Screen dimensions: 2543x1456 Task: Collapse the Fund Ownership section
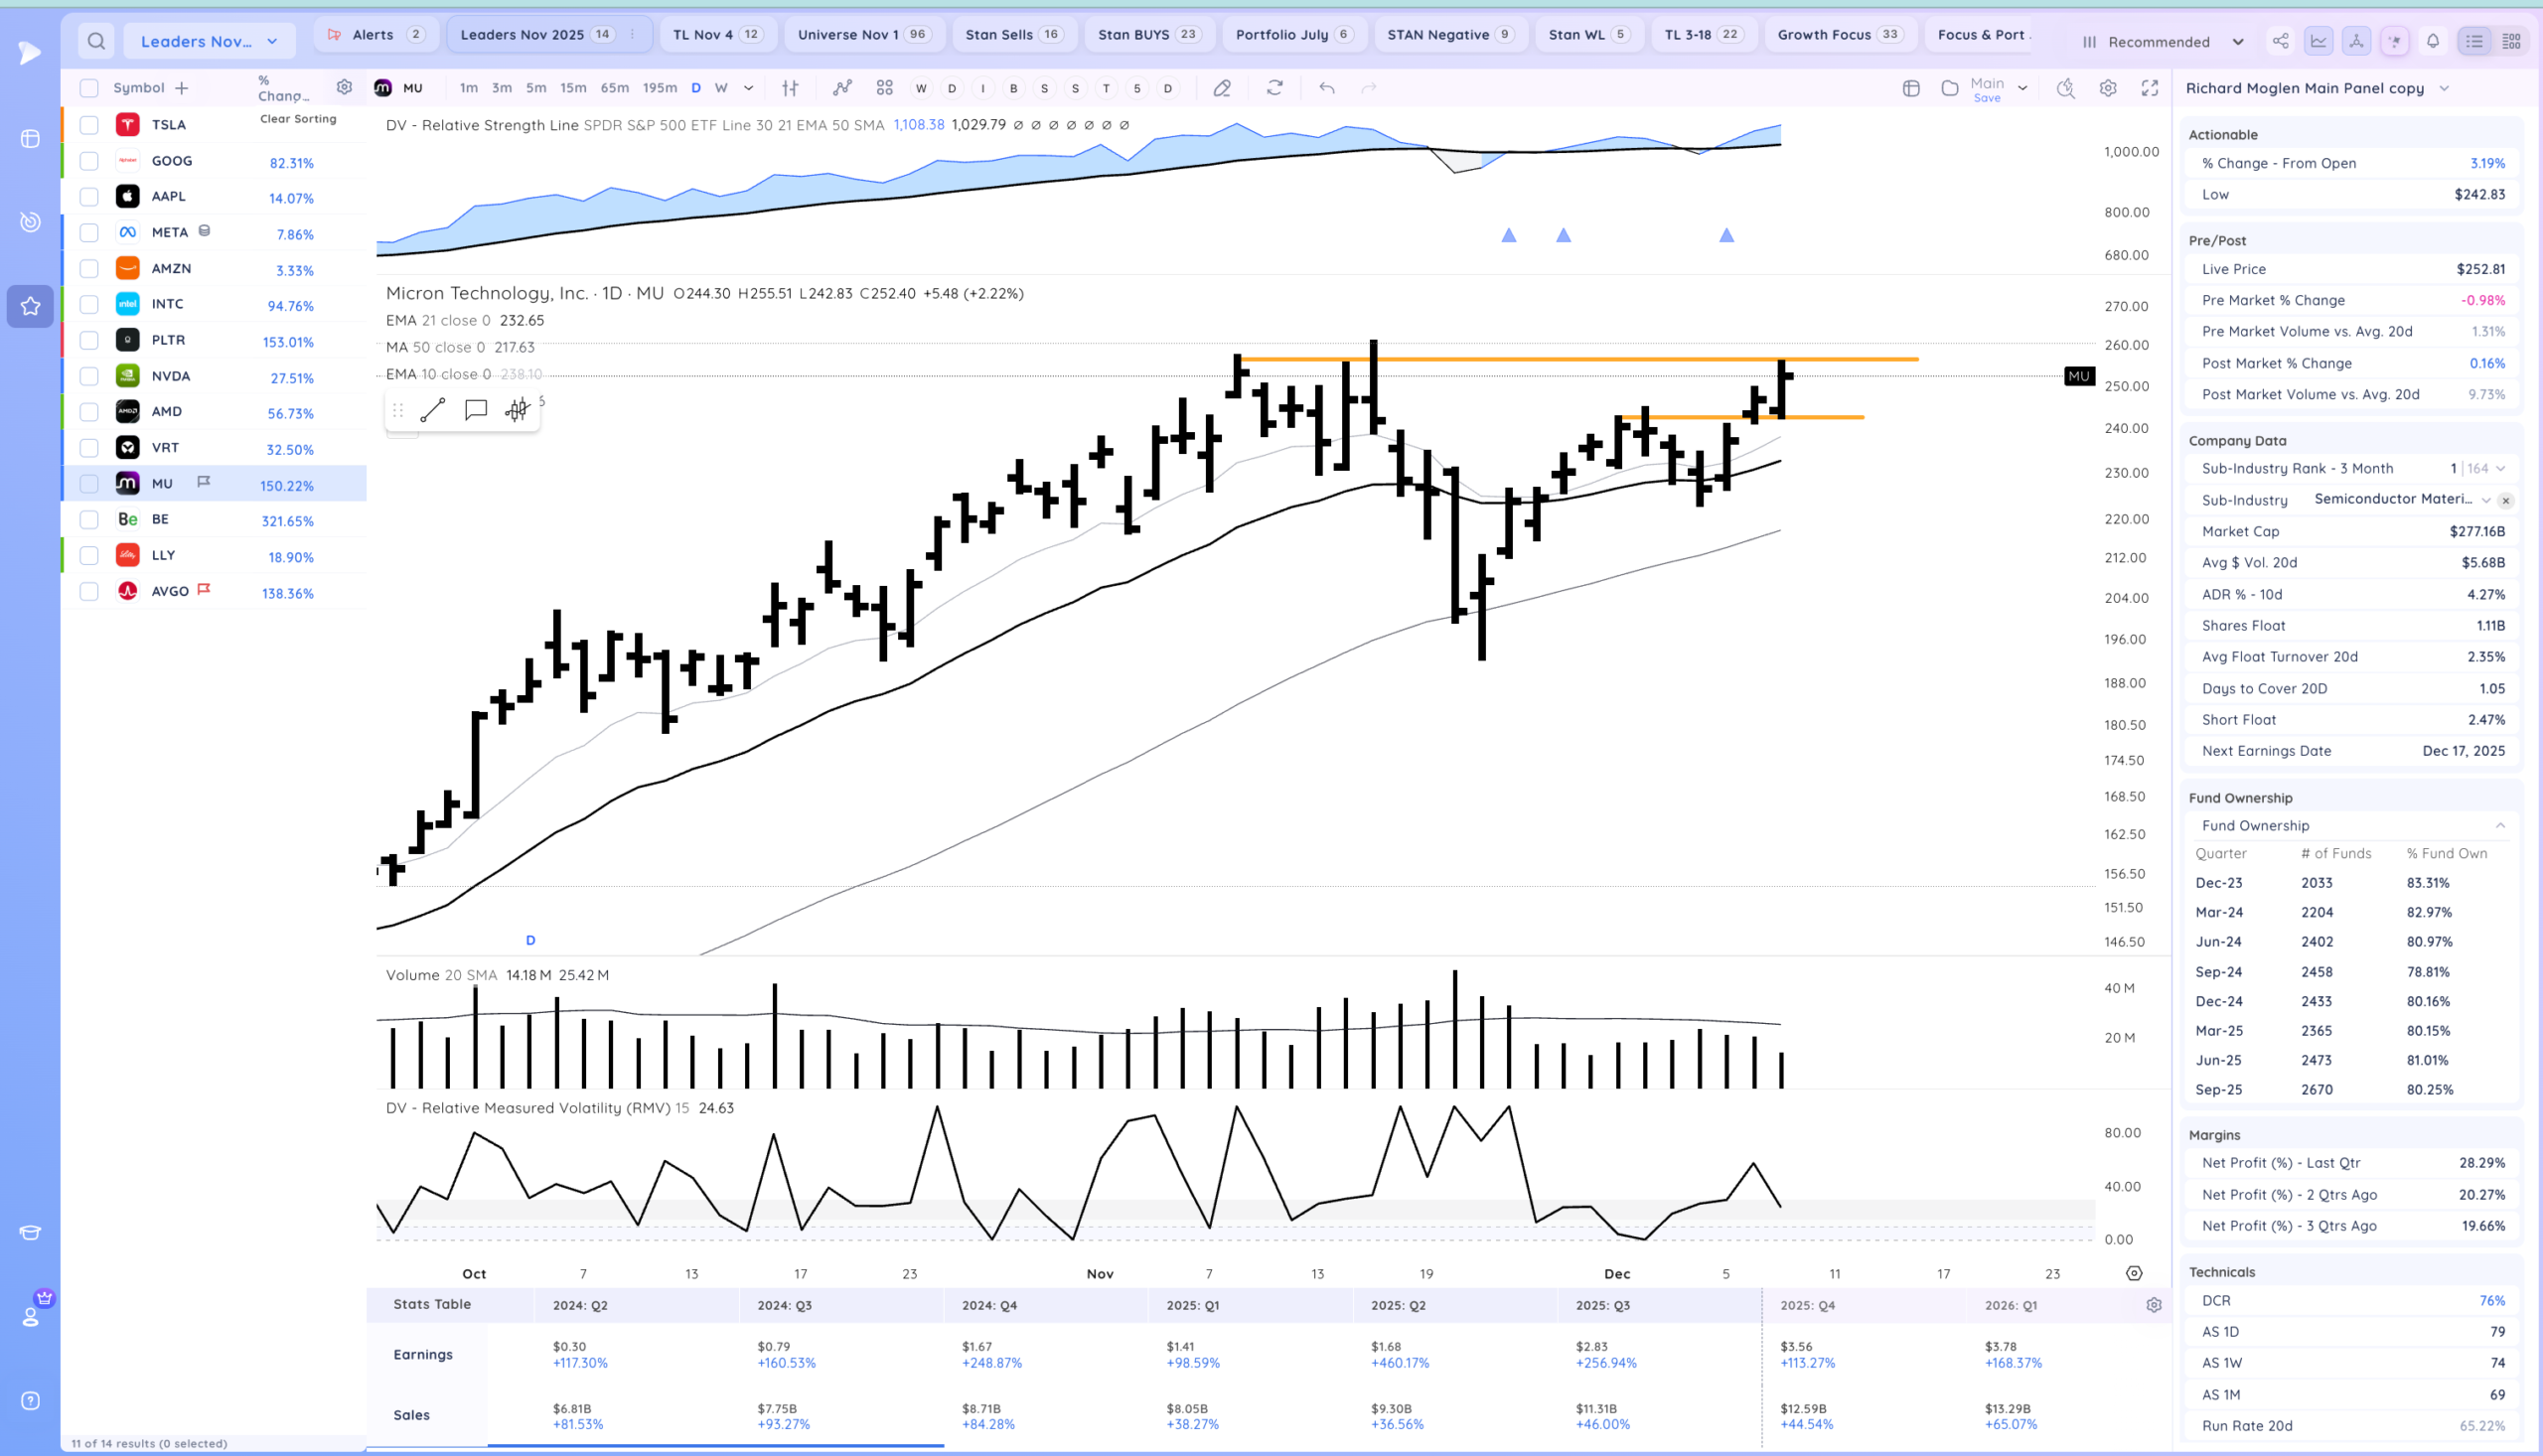pyautogui.click(x=2500, y=825)
